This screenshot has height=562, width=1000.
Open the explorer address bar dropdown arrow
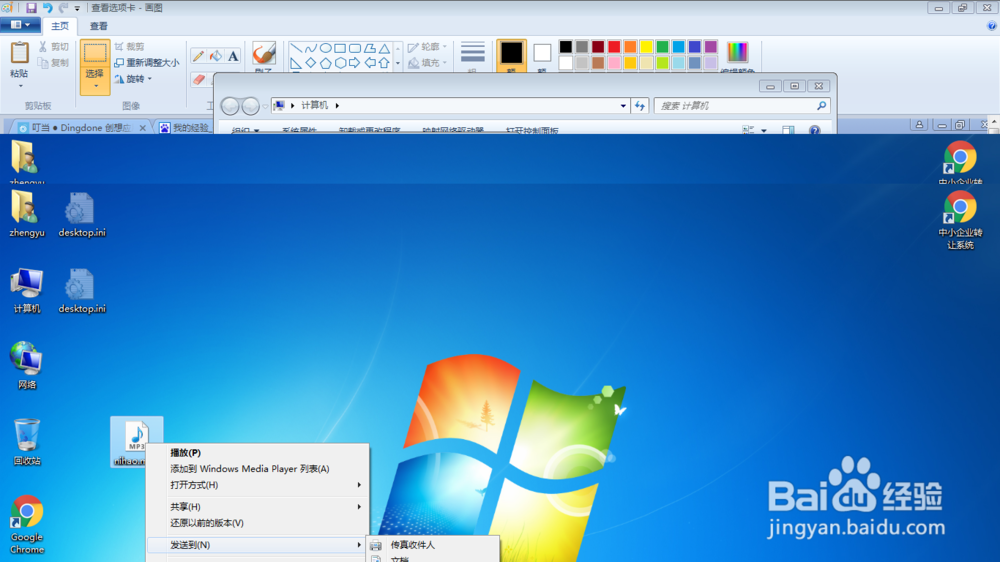pos(623,106)
